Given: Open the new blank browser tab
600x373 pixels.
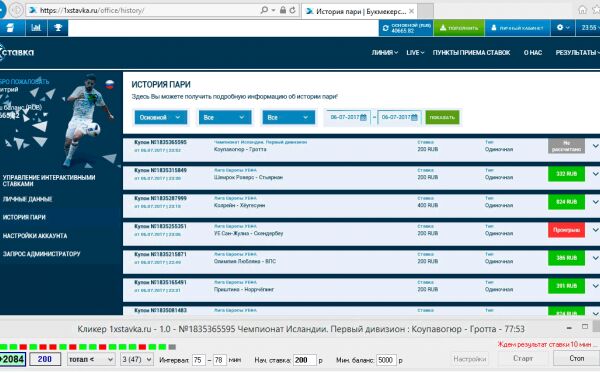Looking at the screenshot, I should pyautogui.click(x=426, y=11).
